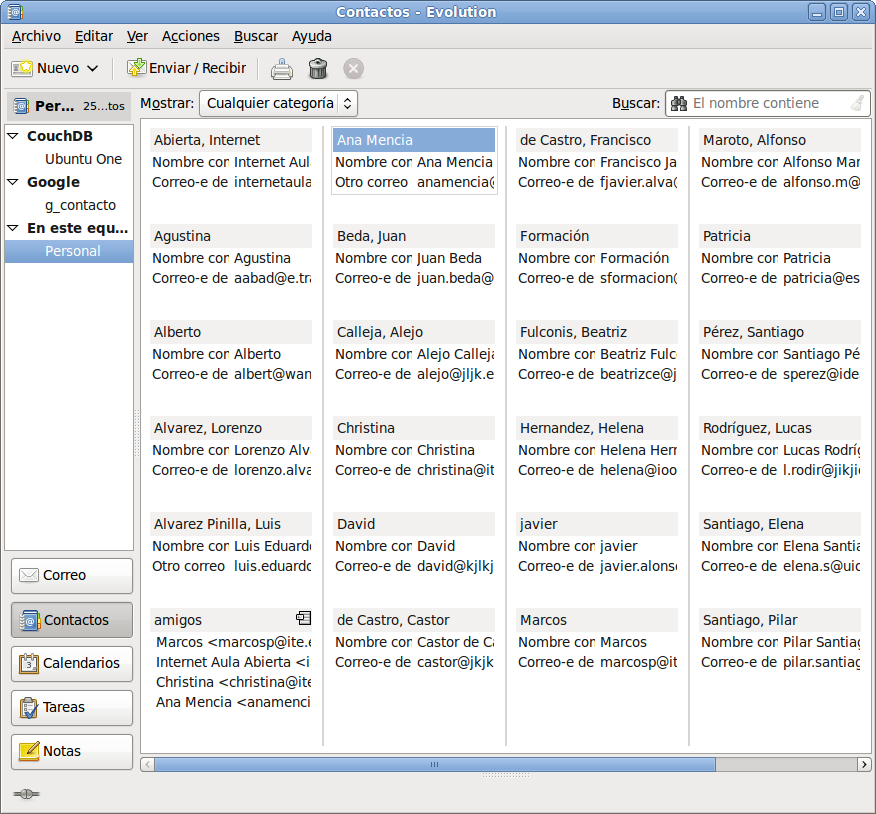Select the Formación contact card
This screenshot has height=814, width=876.
(597, 236)
